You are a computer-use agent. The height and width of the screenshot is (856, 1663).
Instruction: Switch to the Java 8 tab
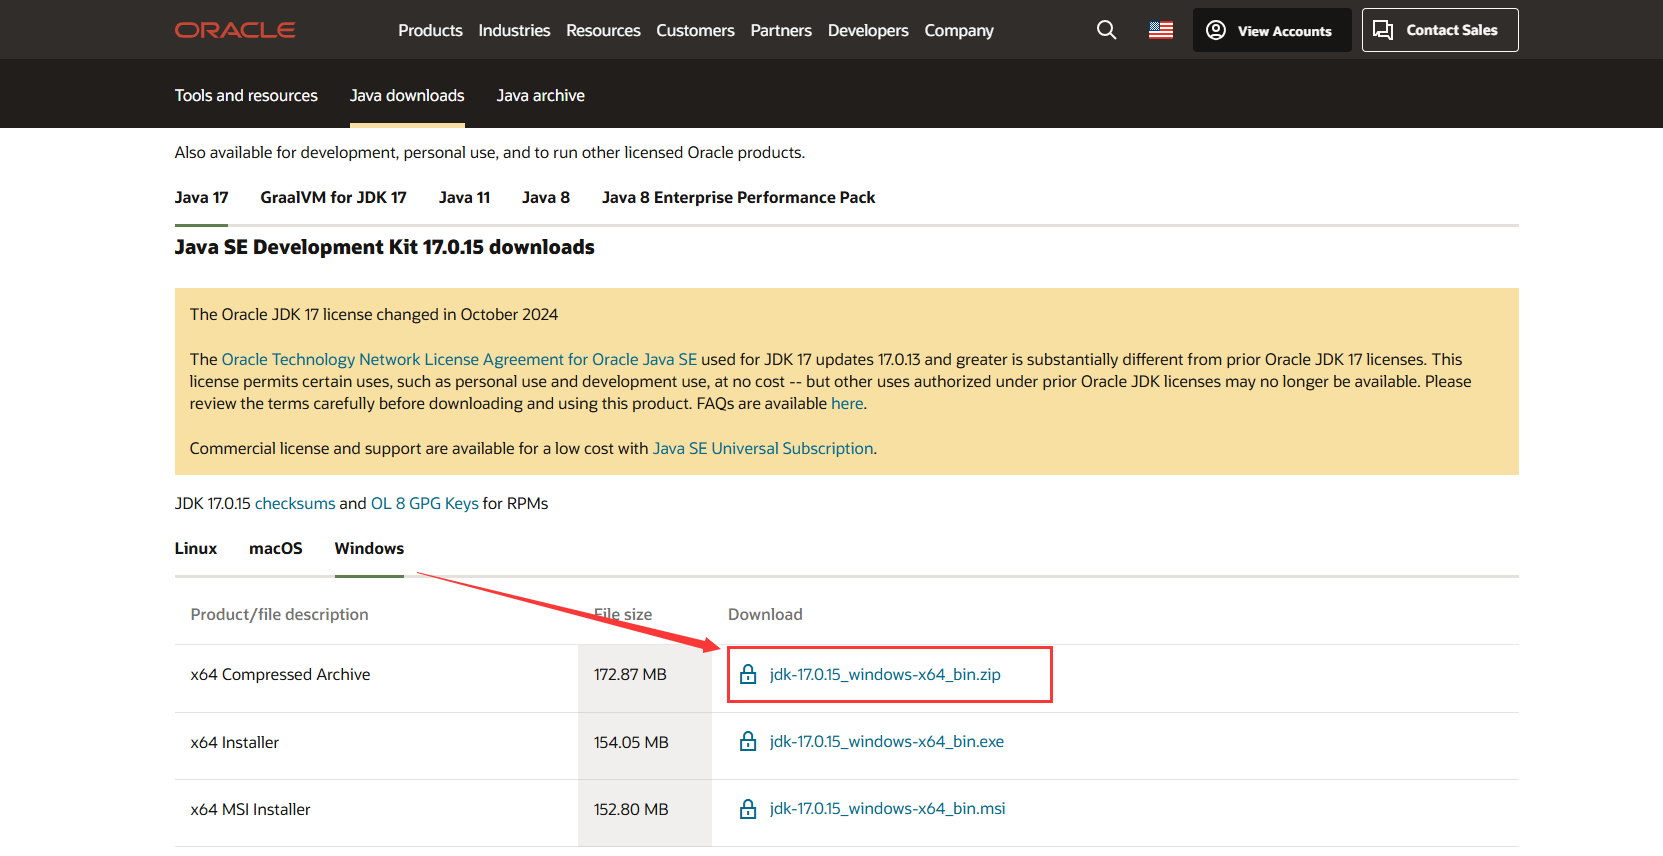[x=545, y=197]
